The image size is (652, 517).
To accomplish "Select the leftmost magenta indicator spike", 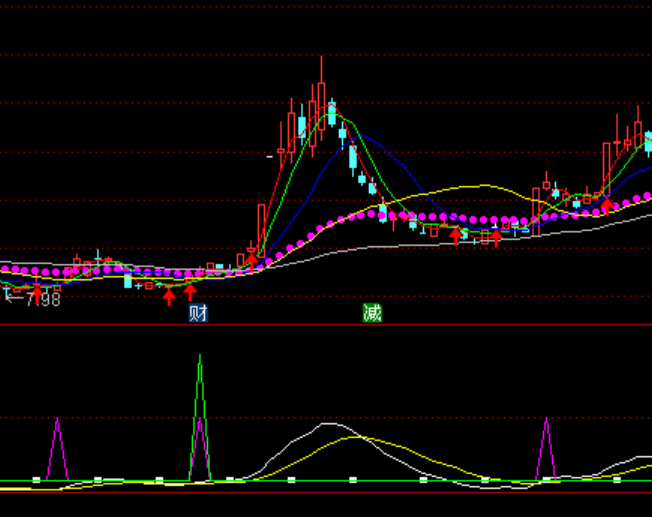I will [57, 420].
